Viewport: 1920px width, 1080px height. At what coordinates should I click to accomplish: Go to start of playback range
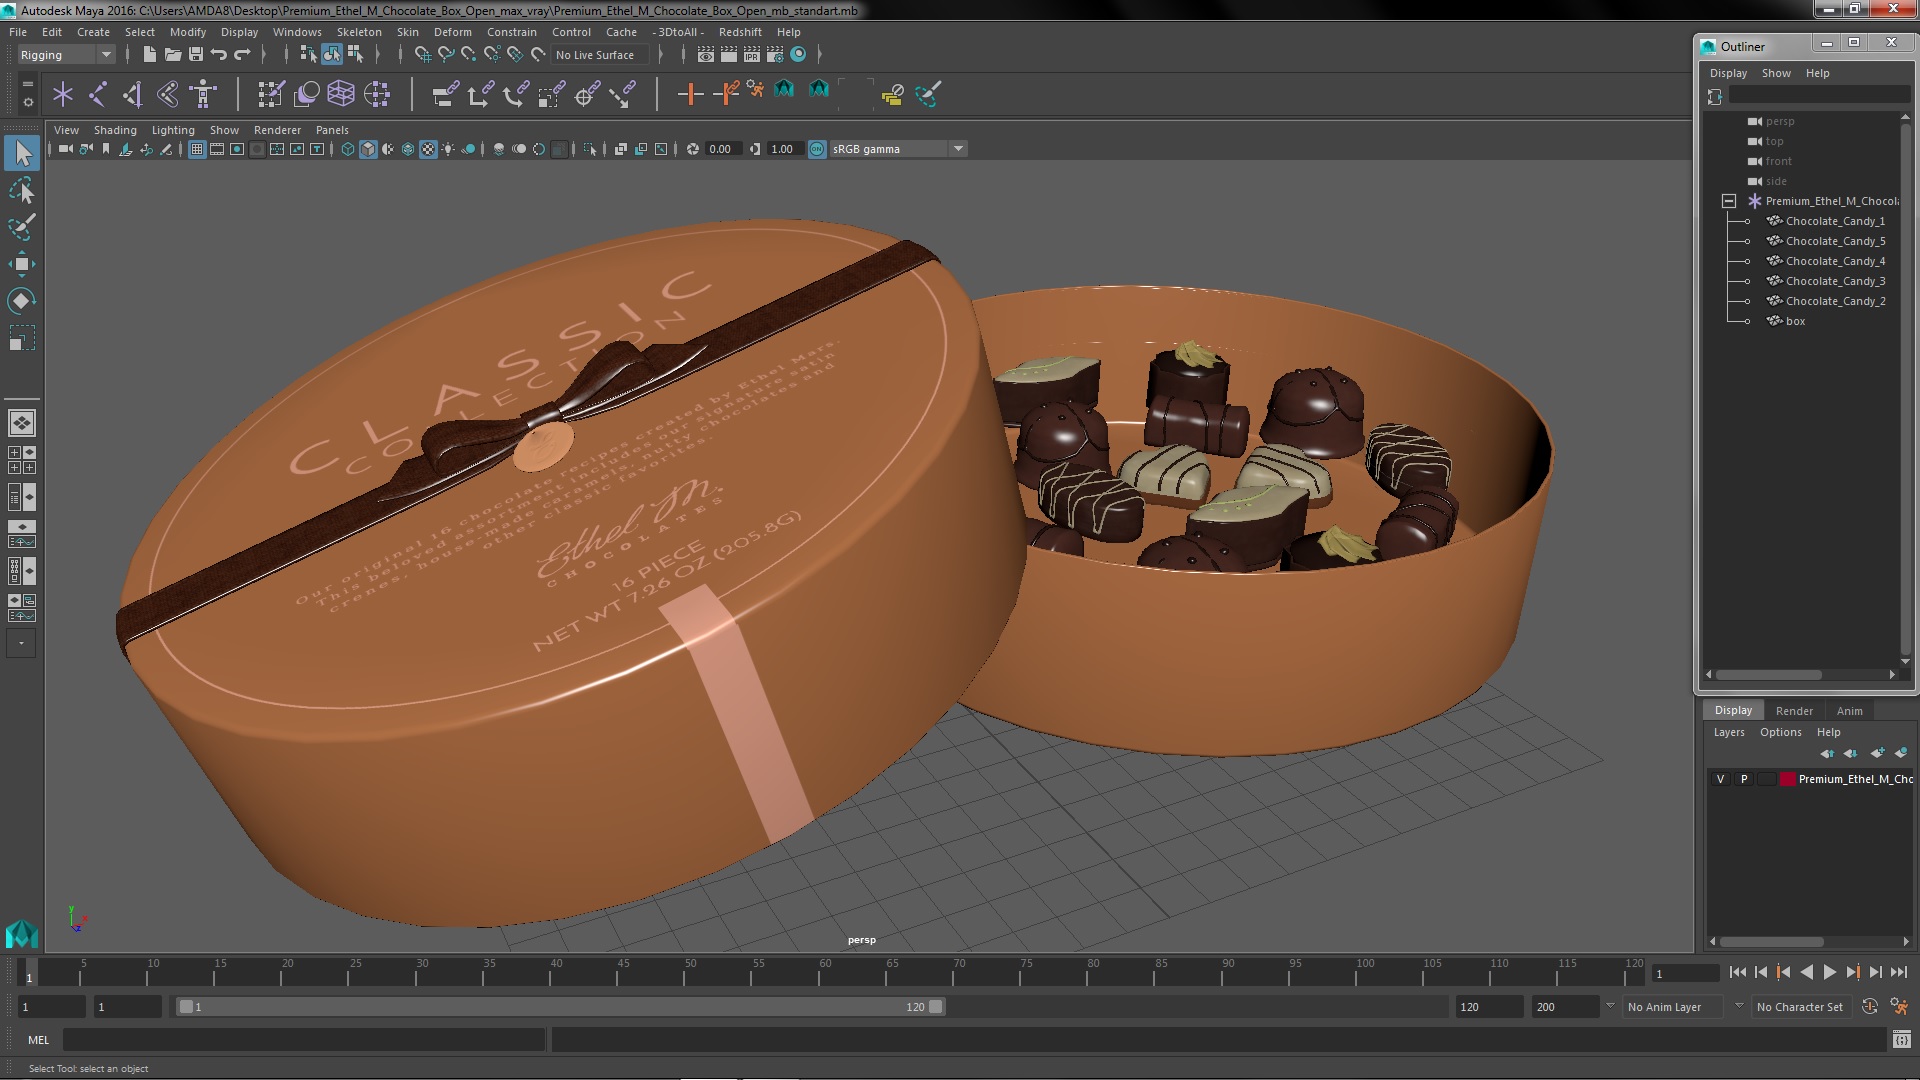1737,972
